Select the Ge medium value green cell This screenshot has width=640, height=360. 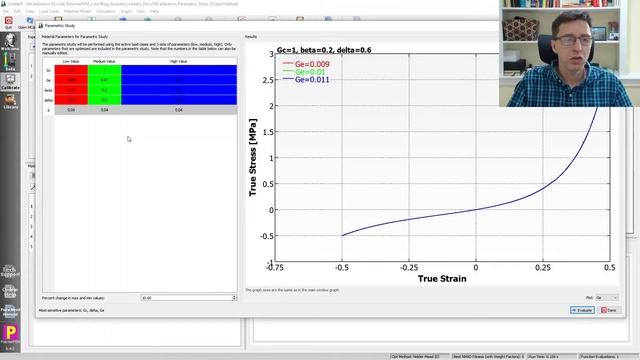104,80
